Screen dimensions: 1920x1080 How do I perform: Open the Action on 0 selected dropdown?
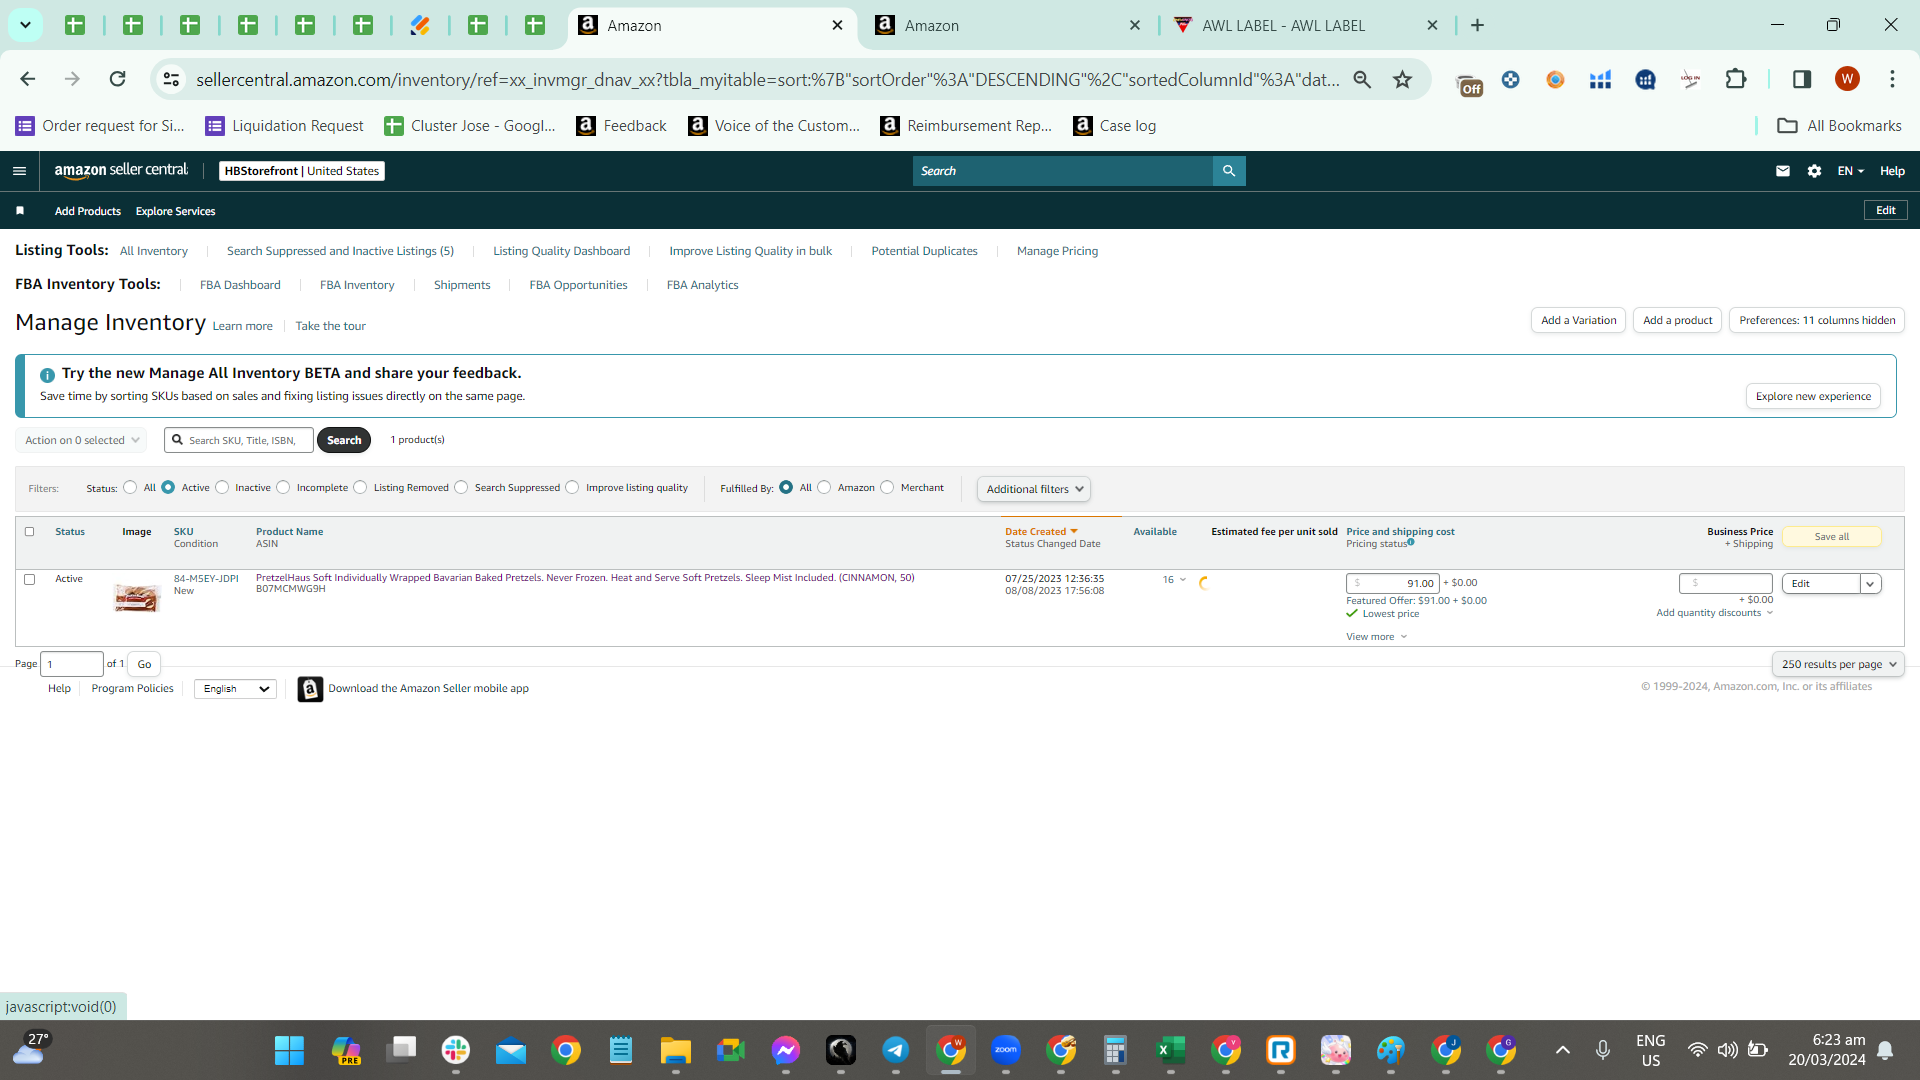81,440
